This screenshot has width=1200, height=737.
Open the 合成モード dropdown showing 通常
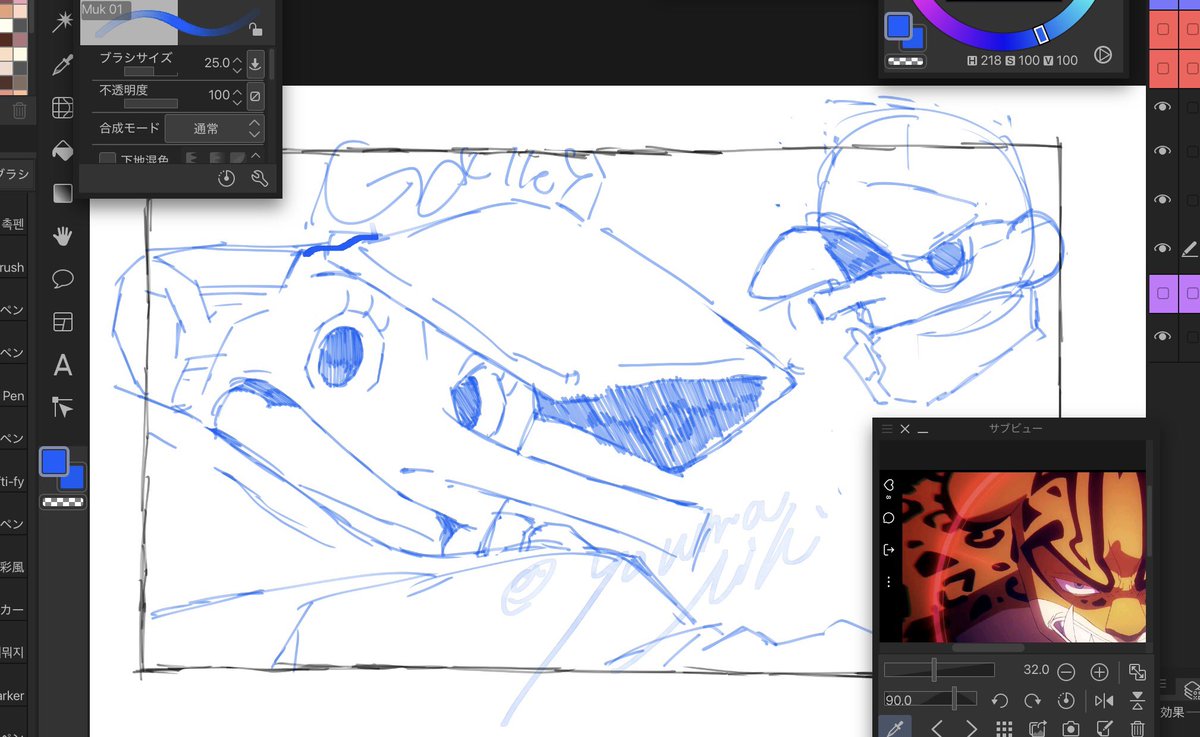pyautogui.click(x=214, y=128)
